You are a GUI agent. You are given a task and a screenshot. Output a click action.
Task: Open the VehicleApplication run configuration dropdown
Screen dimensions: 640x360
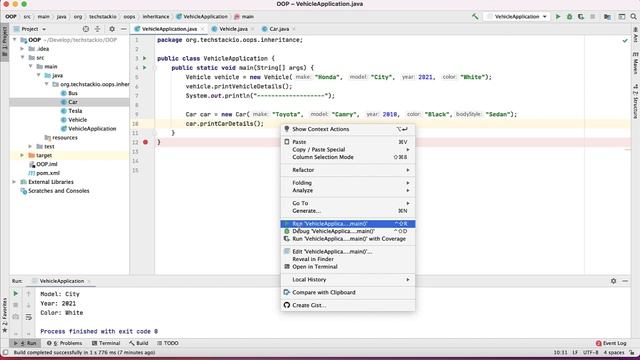pyautogui.click(x=517, y=17)
